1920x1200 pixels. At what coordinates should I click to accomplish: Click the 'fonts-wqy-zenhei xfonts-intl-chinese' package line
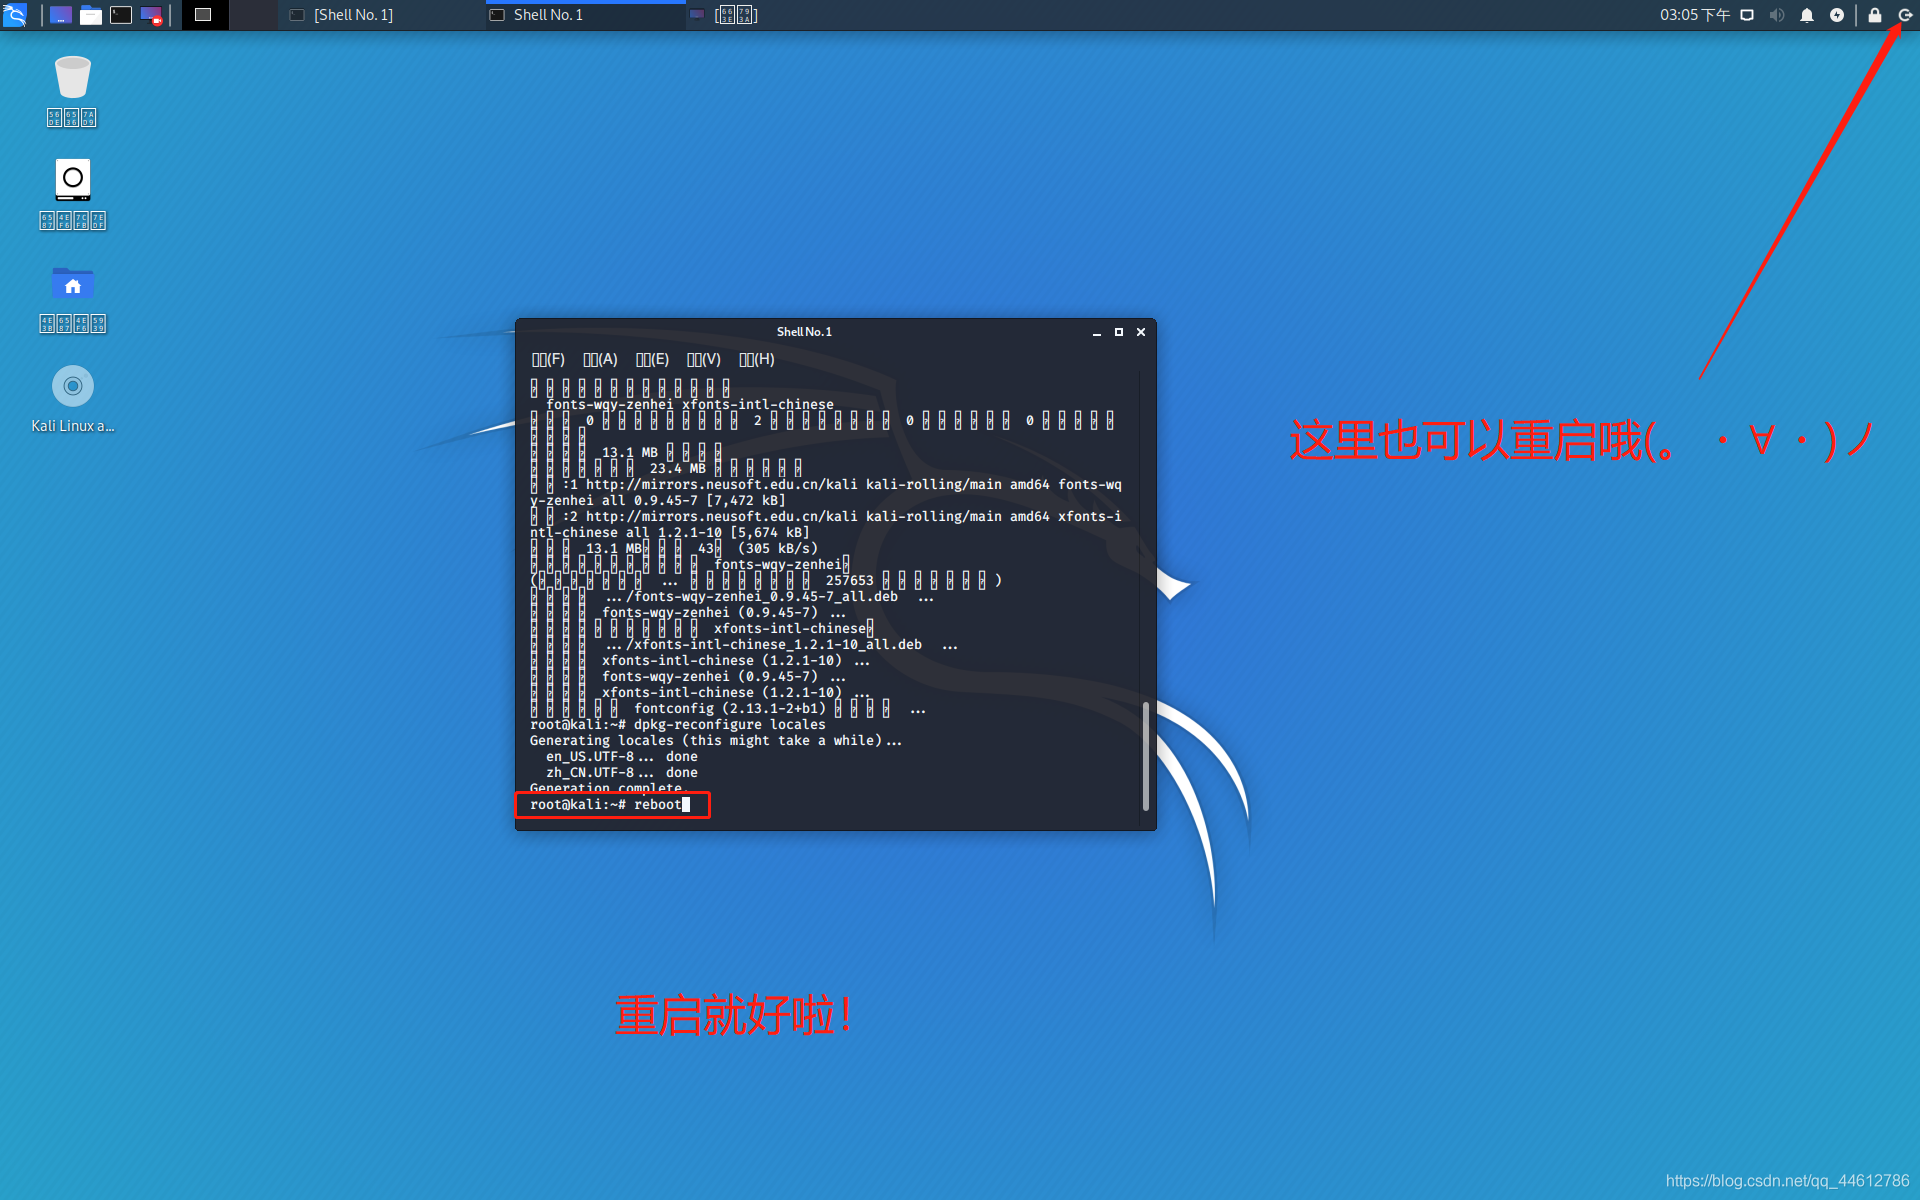pyautogui.click(x=690, y=405)
